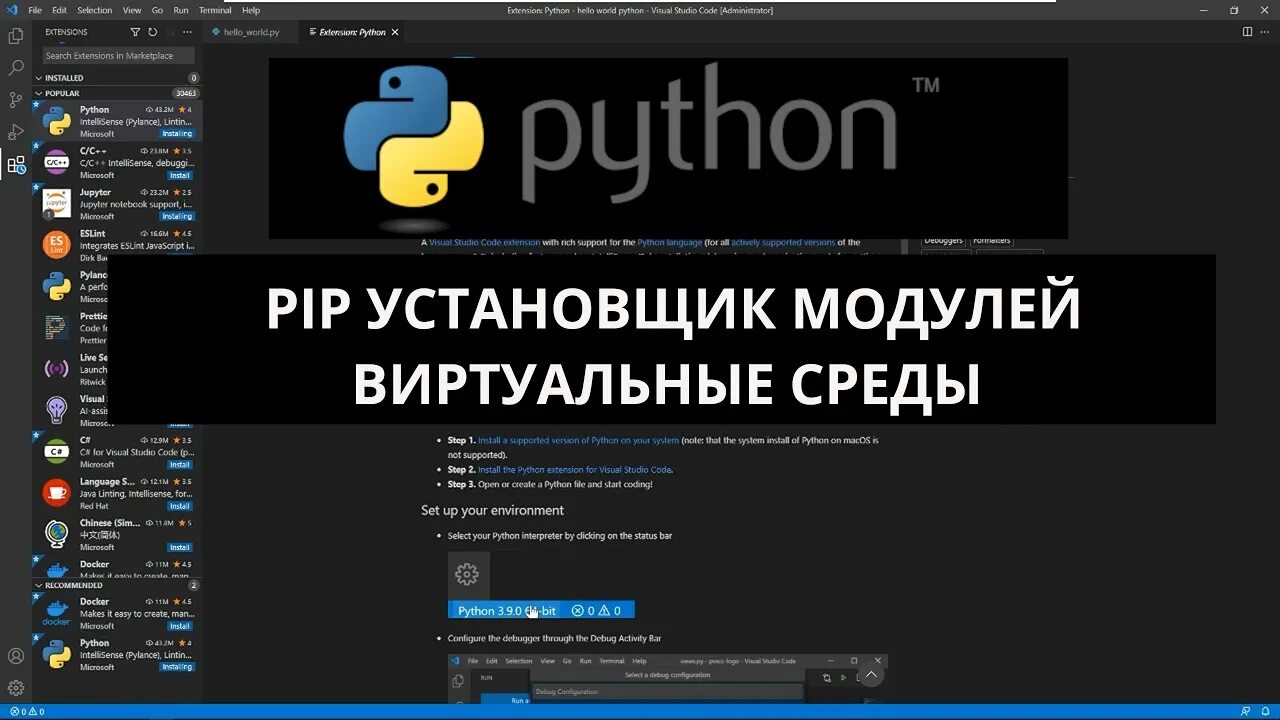Screen dimensions: 1280x720
Task: Open the Run menu
Action: pyautogui.click(x=181, y=10)
